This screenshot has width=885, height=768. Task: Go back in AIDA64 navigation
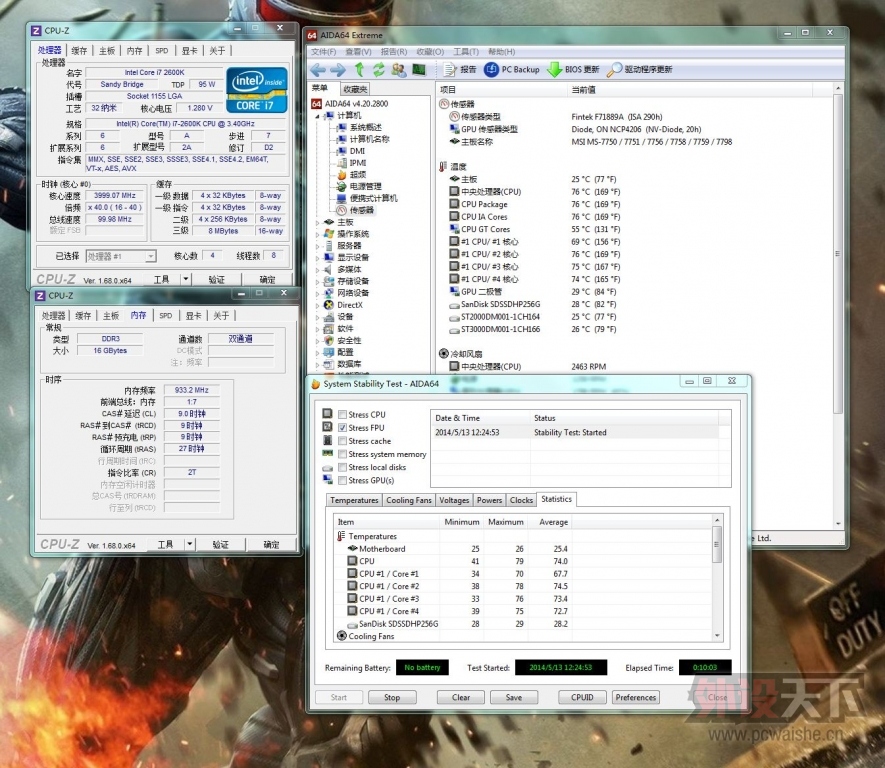point(318,70)
